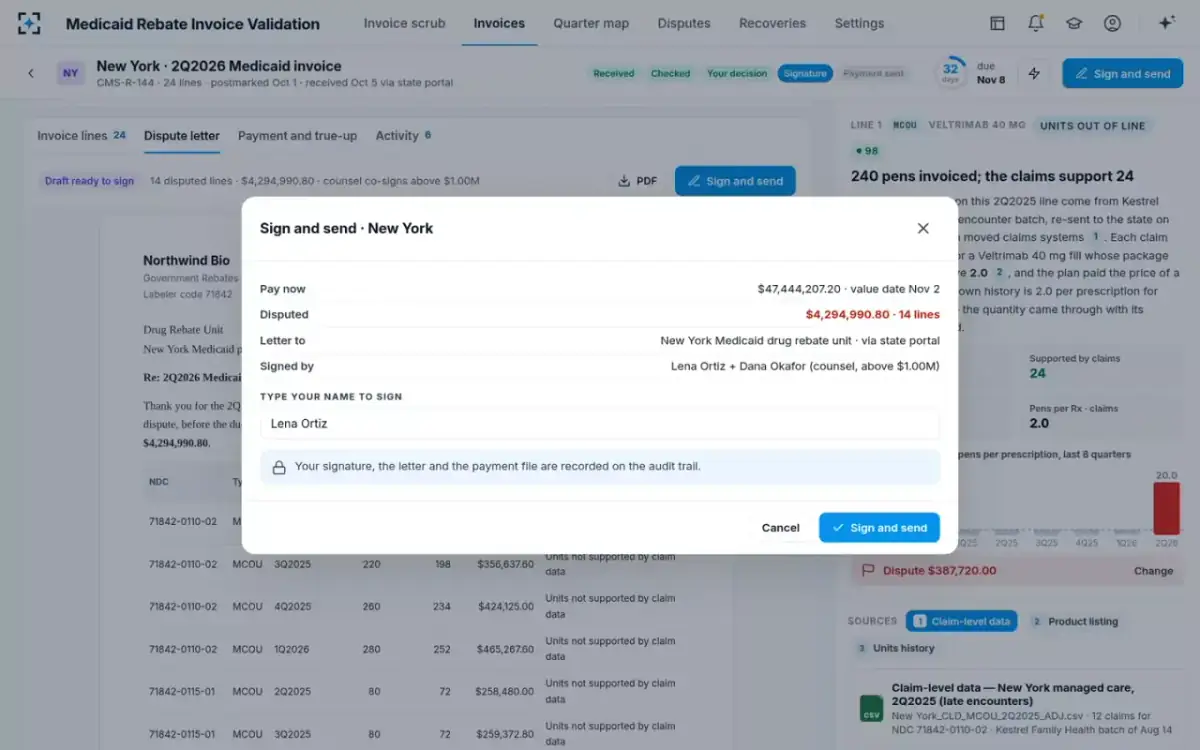
Task: Click the 32 days due countdown ring
Action: [x=951, y=72]
